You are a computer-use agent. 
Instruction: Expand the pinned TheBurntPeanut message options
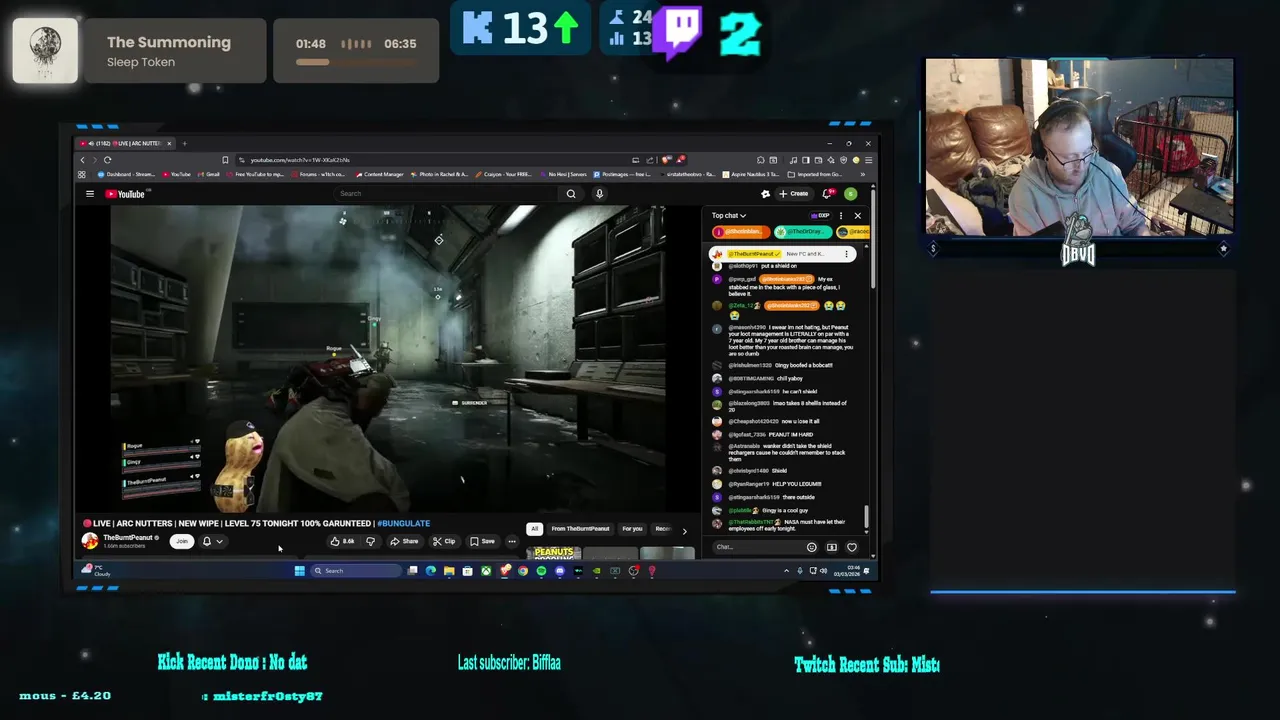tap(846, 254)
